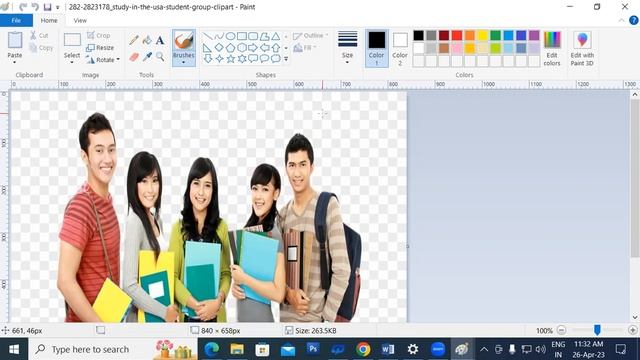Choose the Right arrow shape
640x360 pixels.
coord(253,48)
